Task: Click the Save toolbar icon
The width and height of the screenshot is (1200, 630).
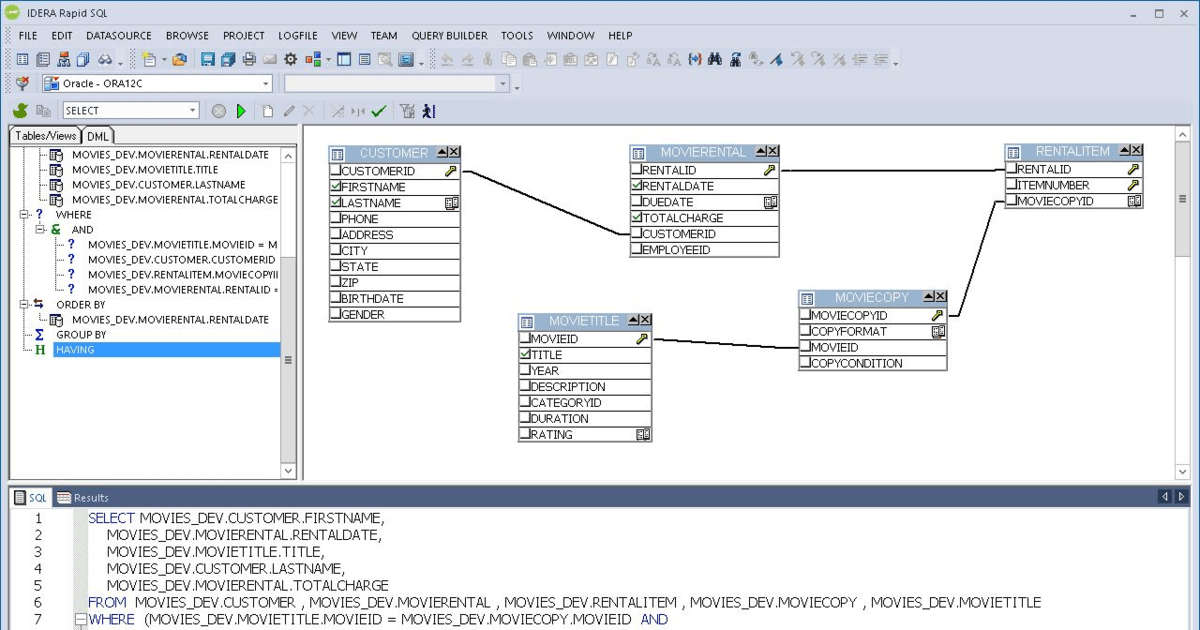Action: 208,59
